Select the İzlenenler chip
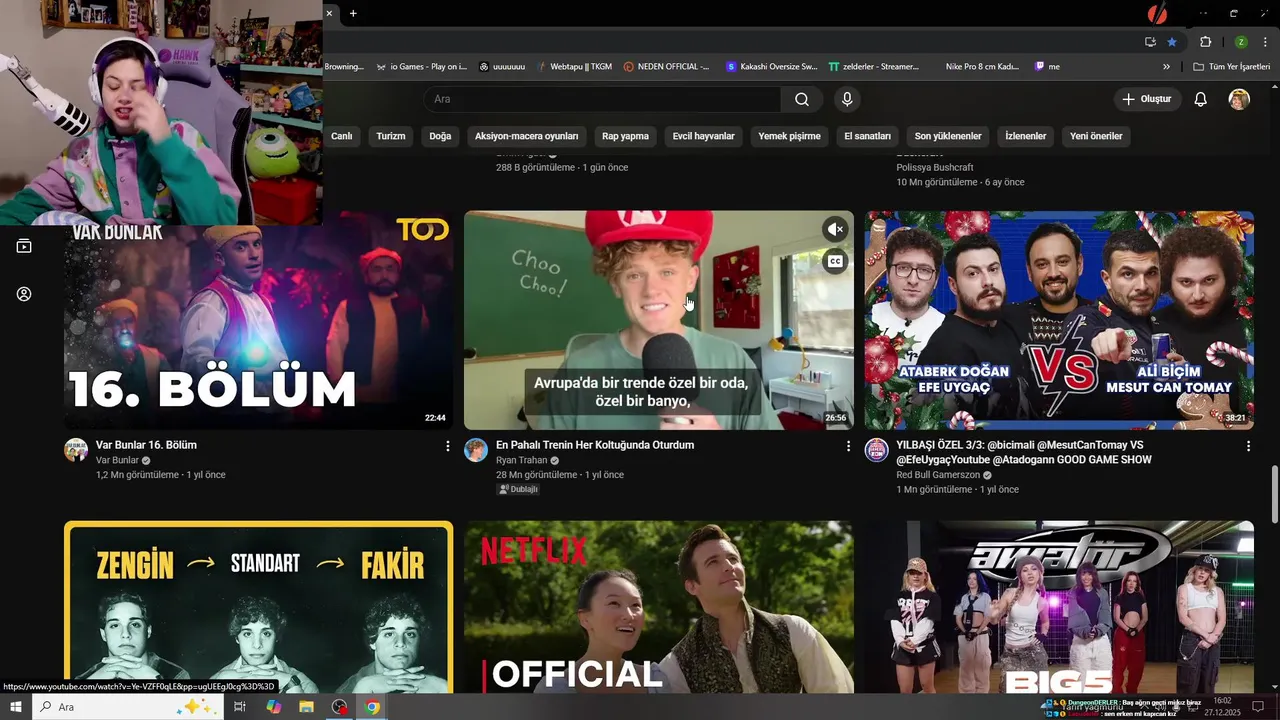The width and height of the screenshot is (1280, 720). tap(1025, 136)
